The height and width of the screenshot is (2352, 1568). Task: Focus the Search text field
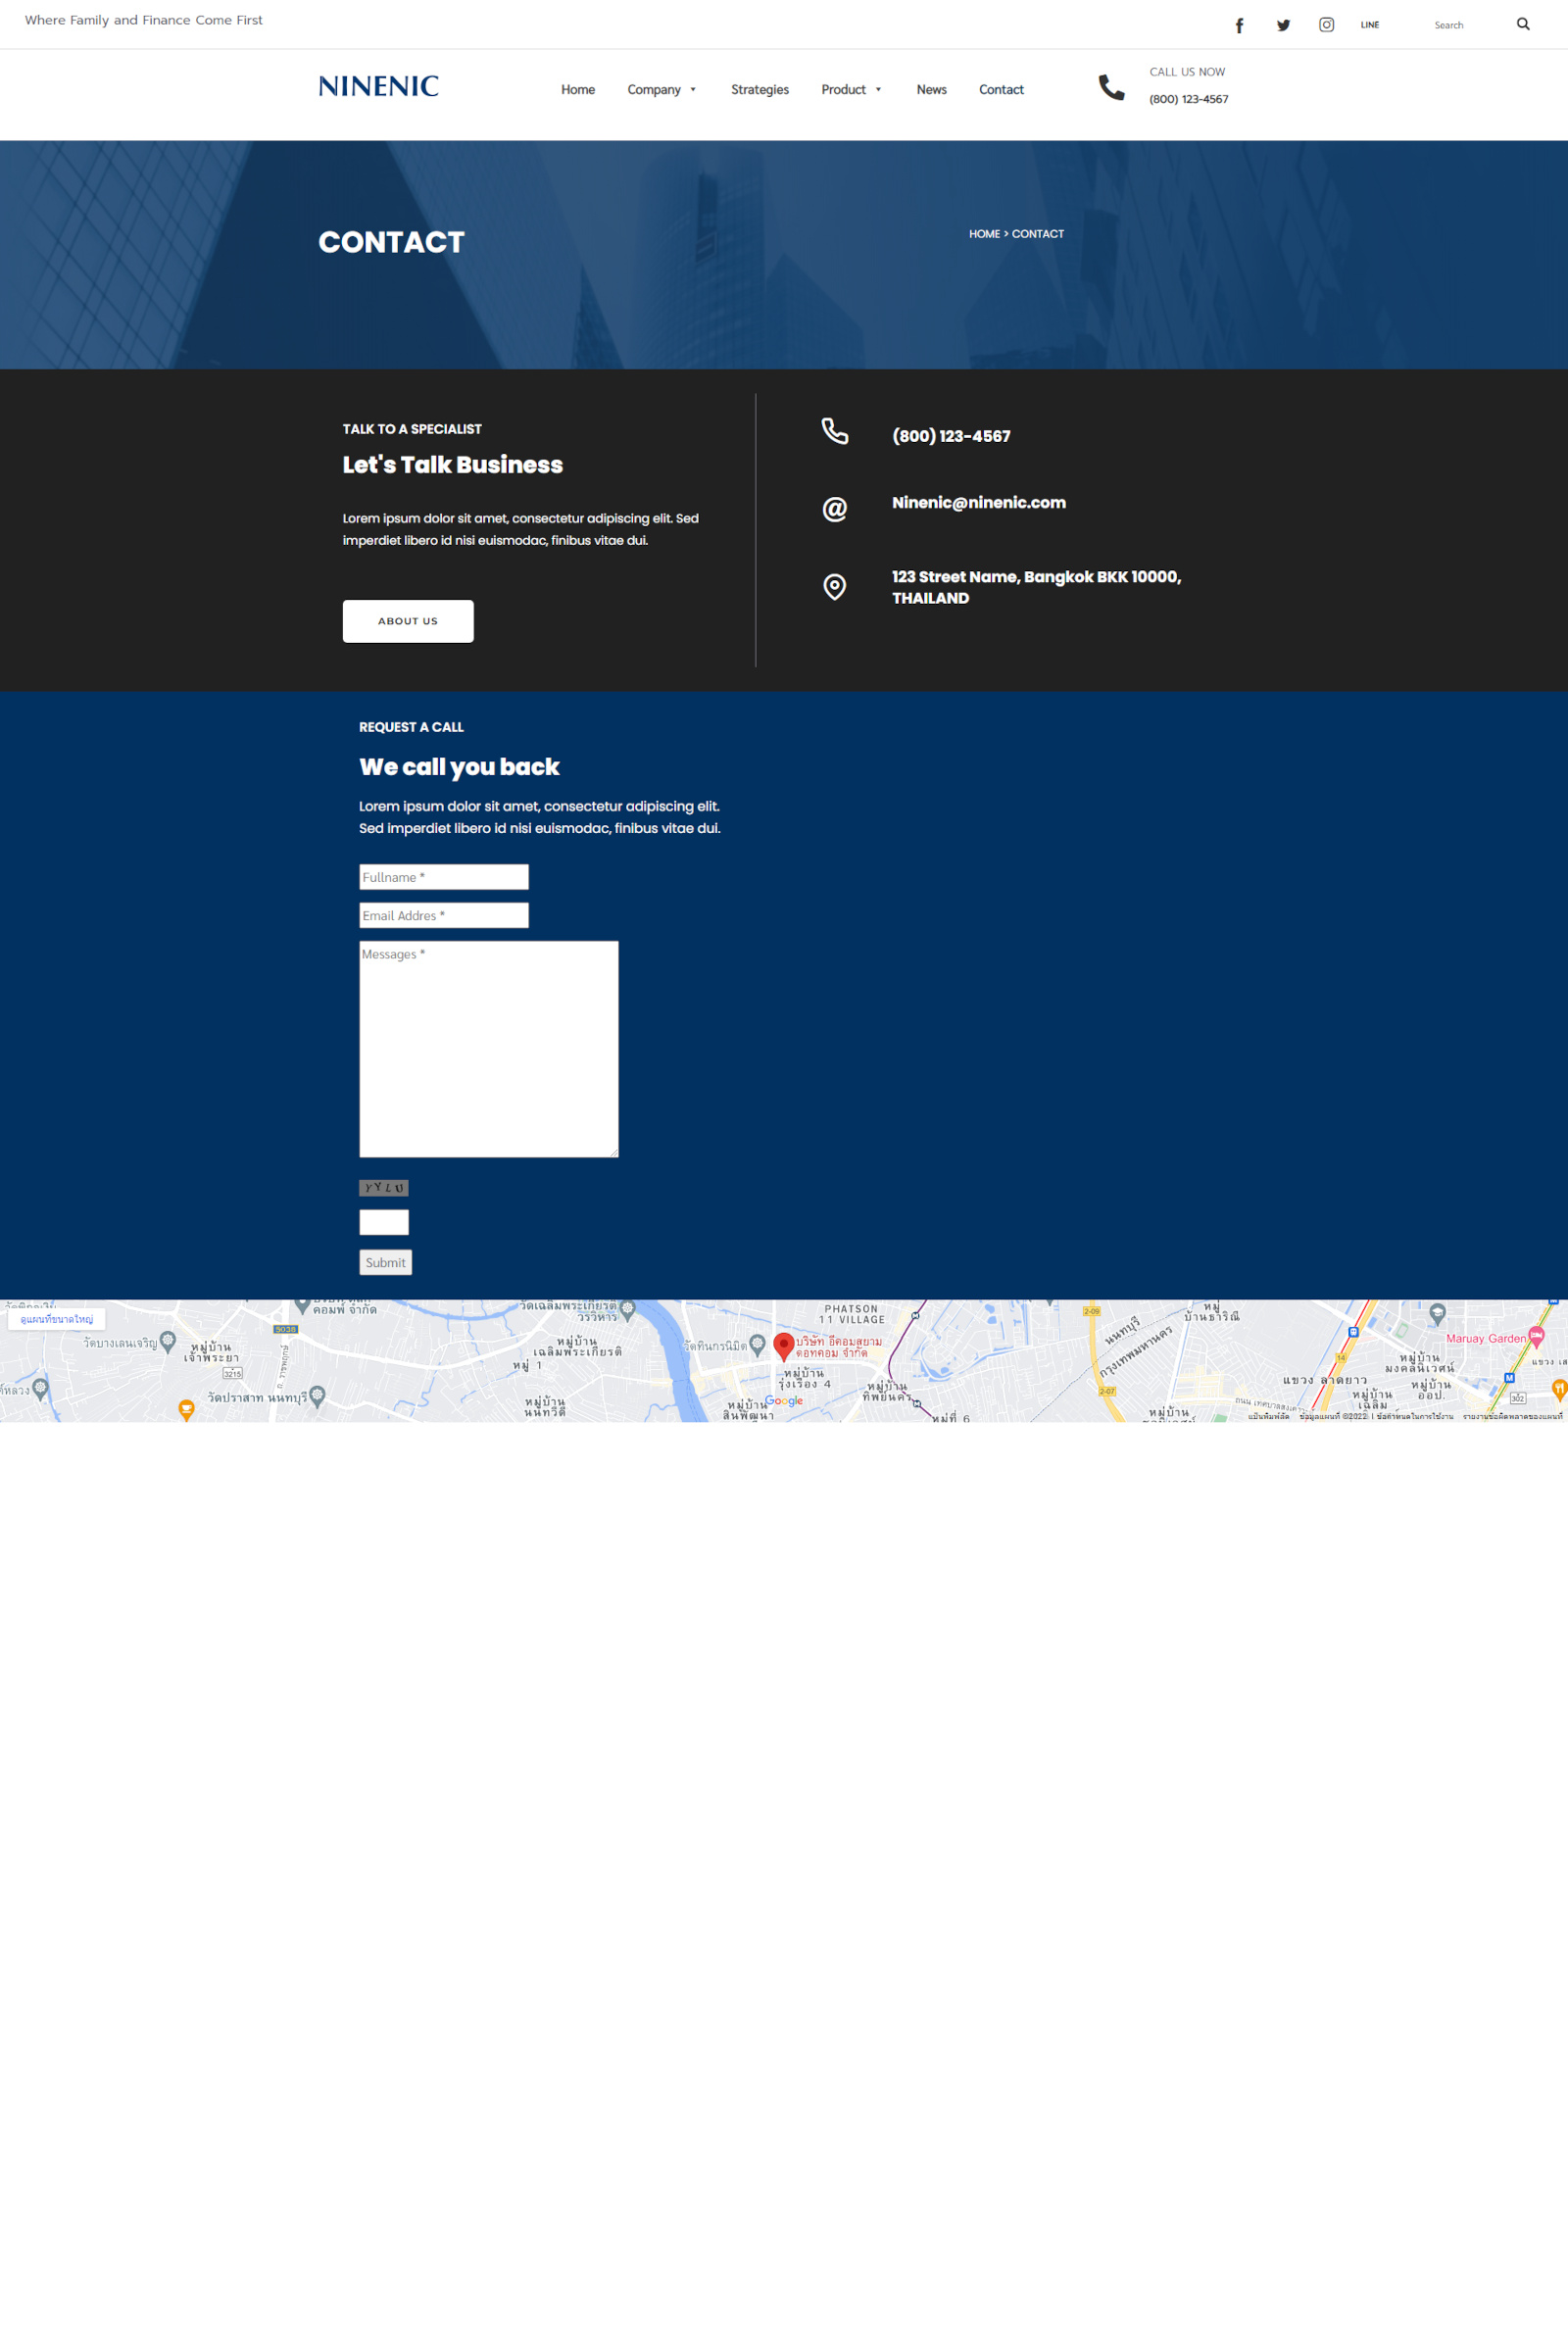click(1468, 25)
